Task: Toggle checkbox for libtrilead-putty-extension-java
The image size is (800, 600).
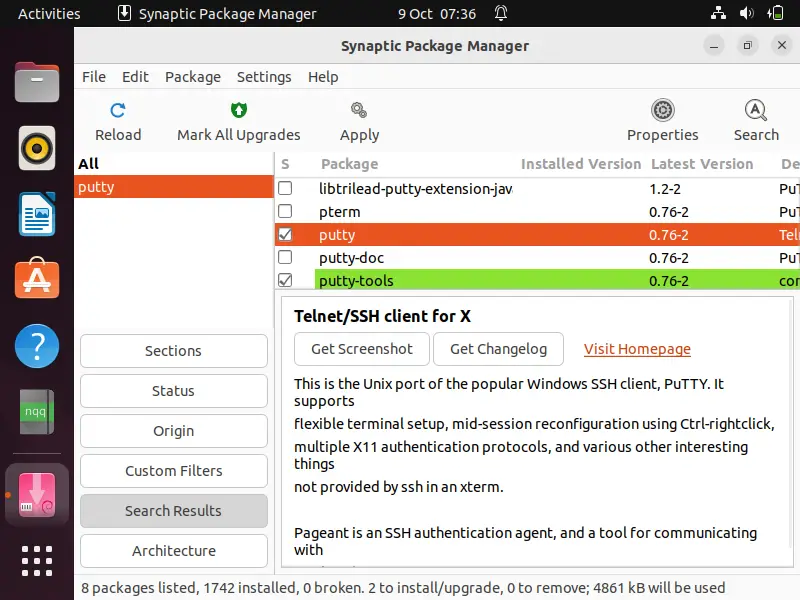Action: 285,188
